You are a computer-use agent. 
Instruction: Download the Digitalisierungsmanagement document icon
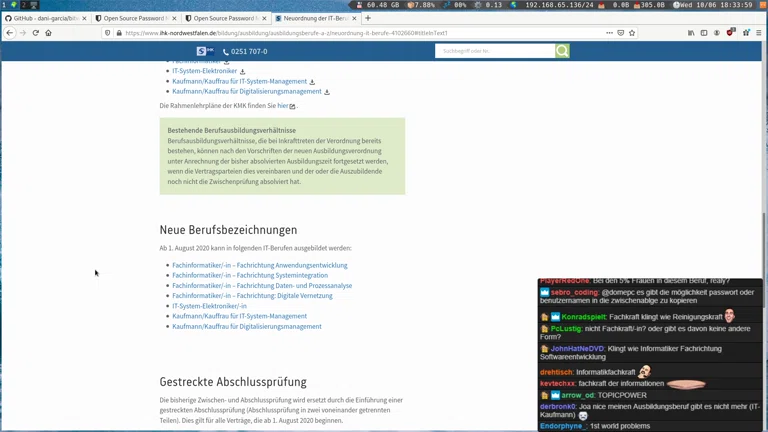[327, 92]
